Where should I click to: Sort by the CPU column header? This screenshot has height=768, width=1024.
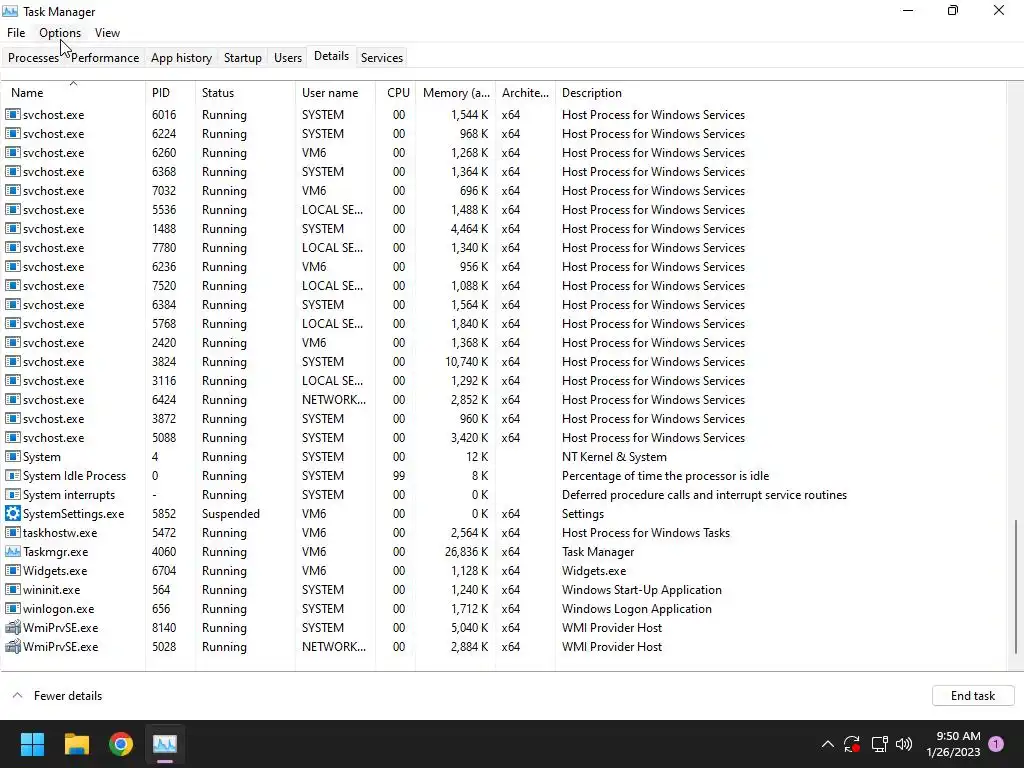click(x=396, y=93)
